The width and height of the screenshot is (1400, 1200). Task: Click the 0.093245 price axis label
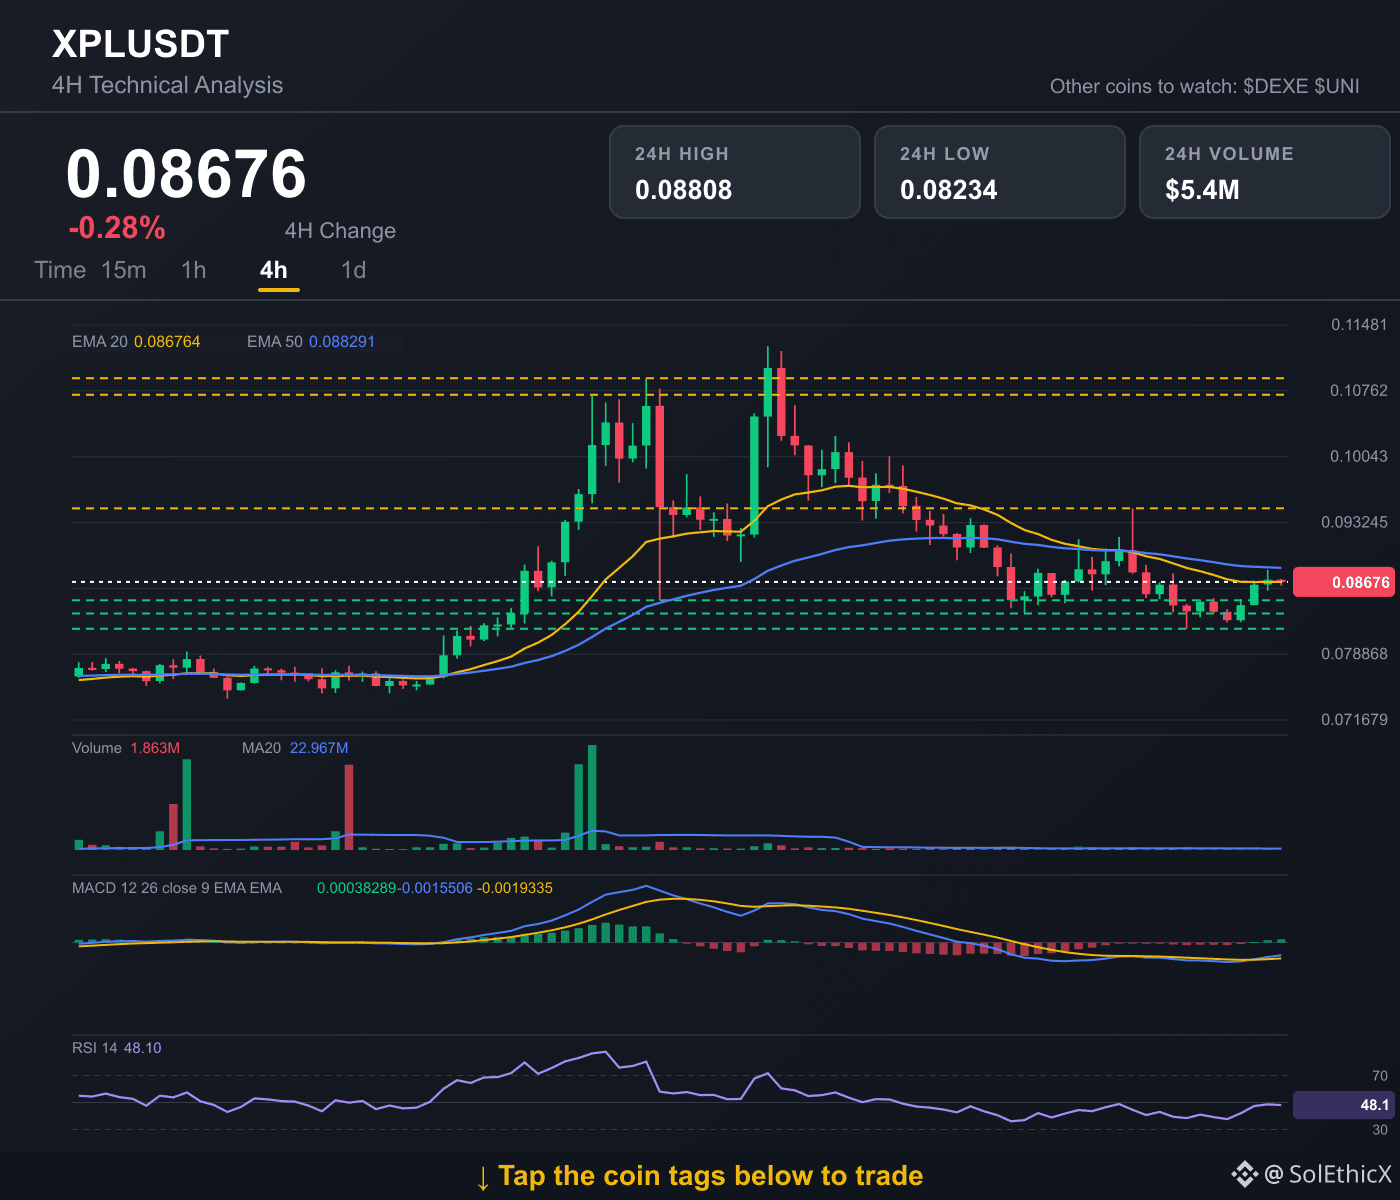pyautogui.click(x=1354, y=522)
